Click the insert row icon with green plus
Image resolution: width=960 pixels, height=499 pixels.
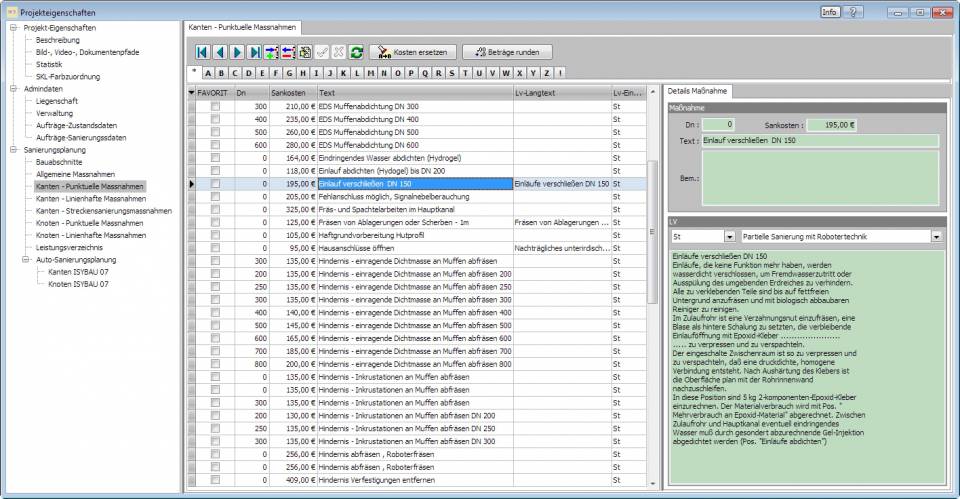tap(271, 53)
